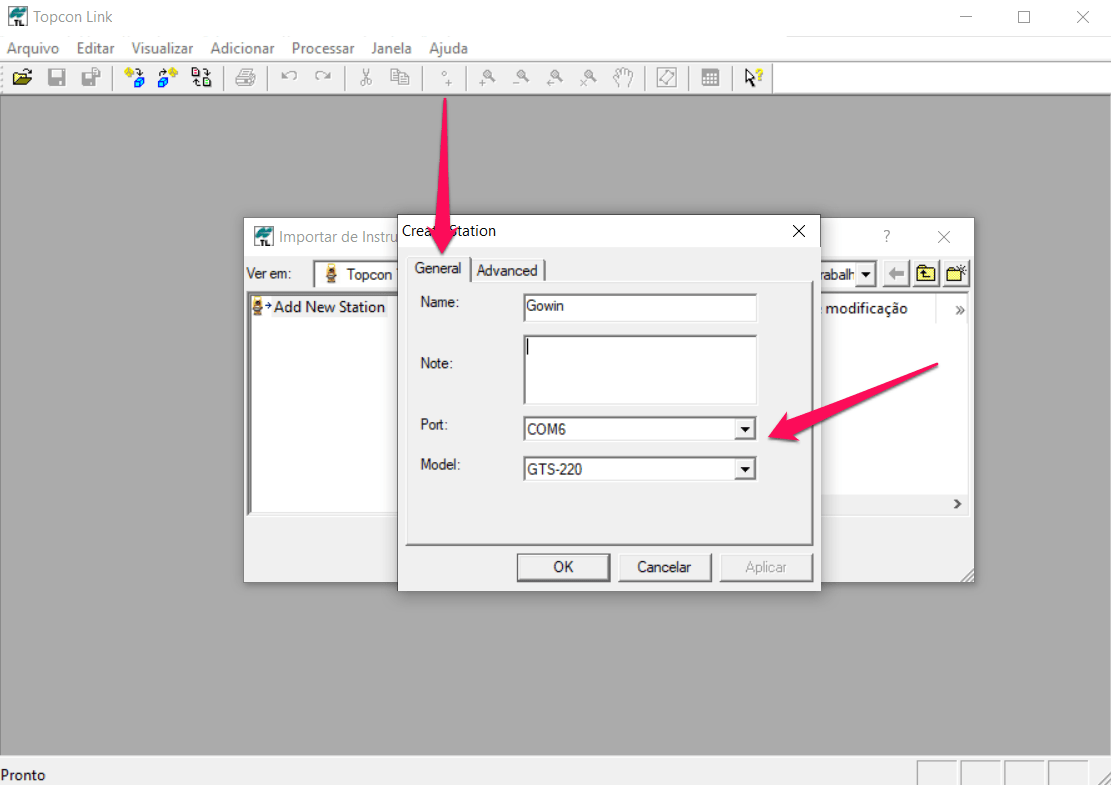Click the back arrow in Importar dialog
The image size is (1111, 785).
click(x=896, y=273)
